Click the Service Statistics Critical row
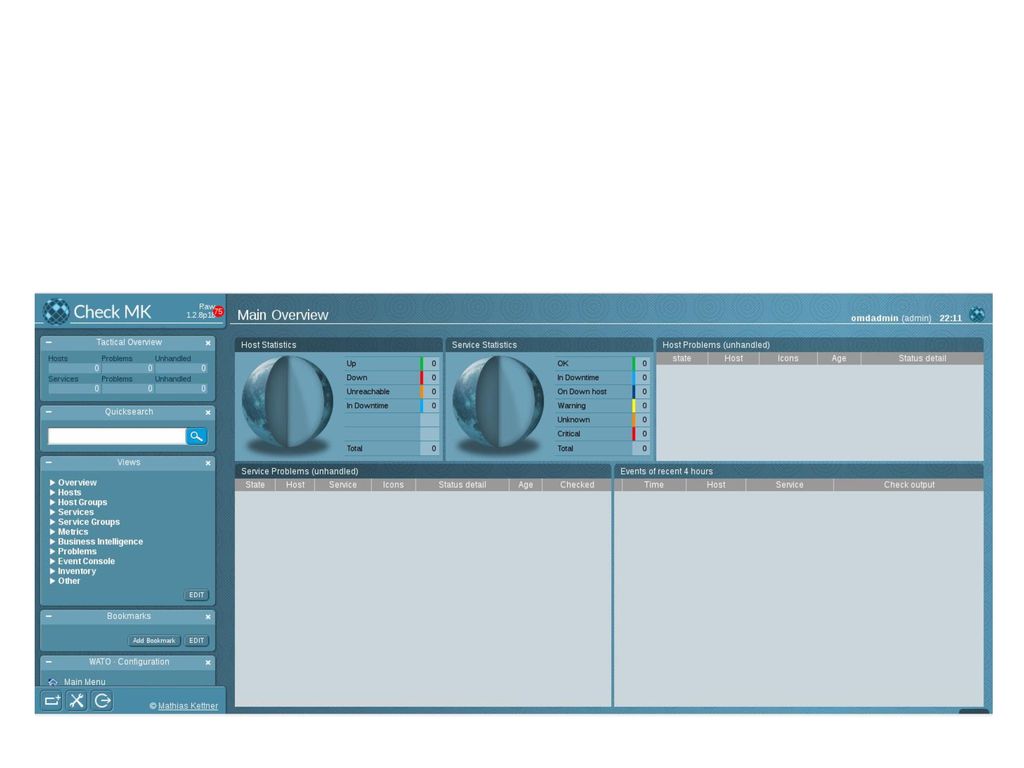1024x768 pixels. (x=602, y=434)
